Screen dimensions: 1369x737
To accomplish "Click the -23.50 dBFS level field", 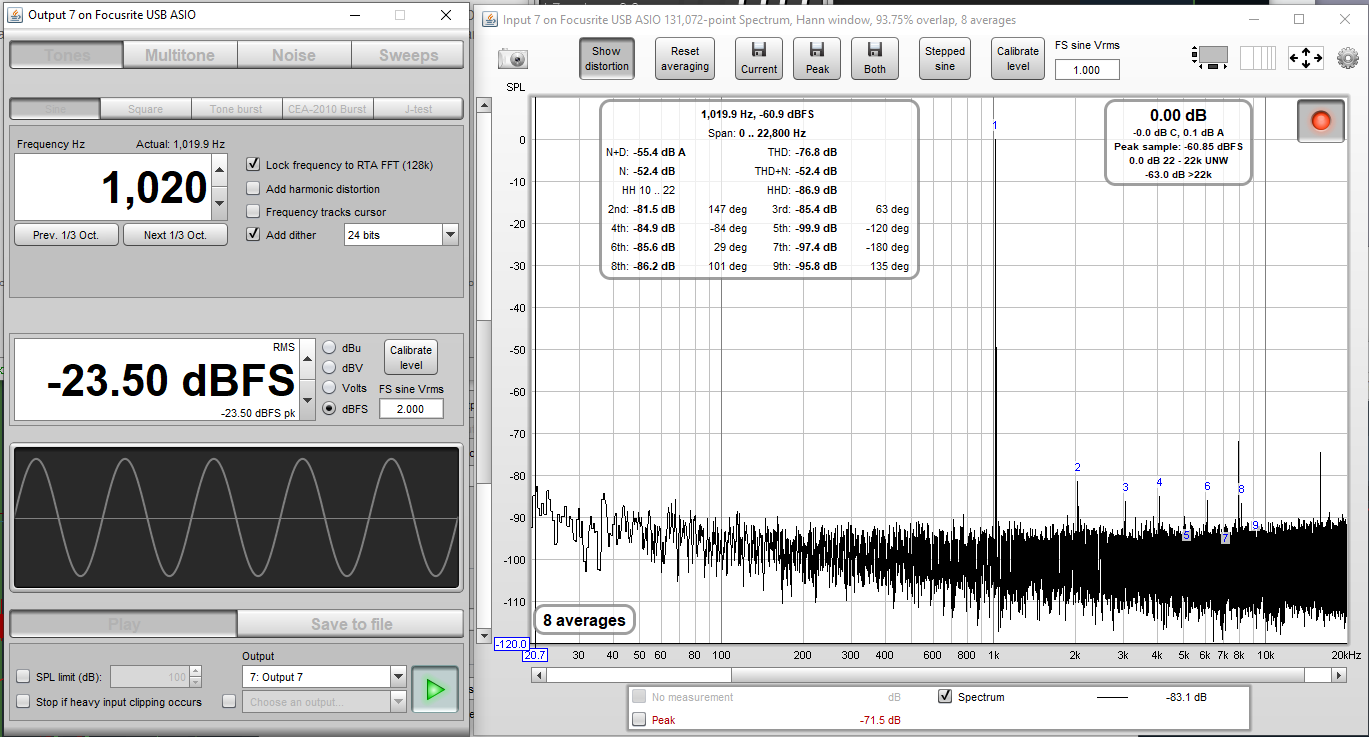I will point(157,380).
